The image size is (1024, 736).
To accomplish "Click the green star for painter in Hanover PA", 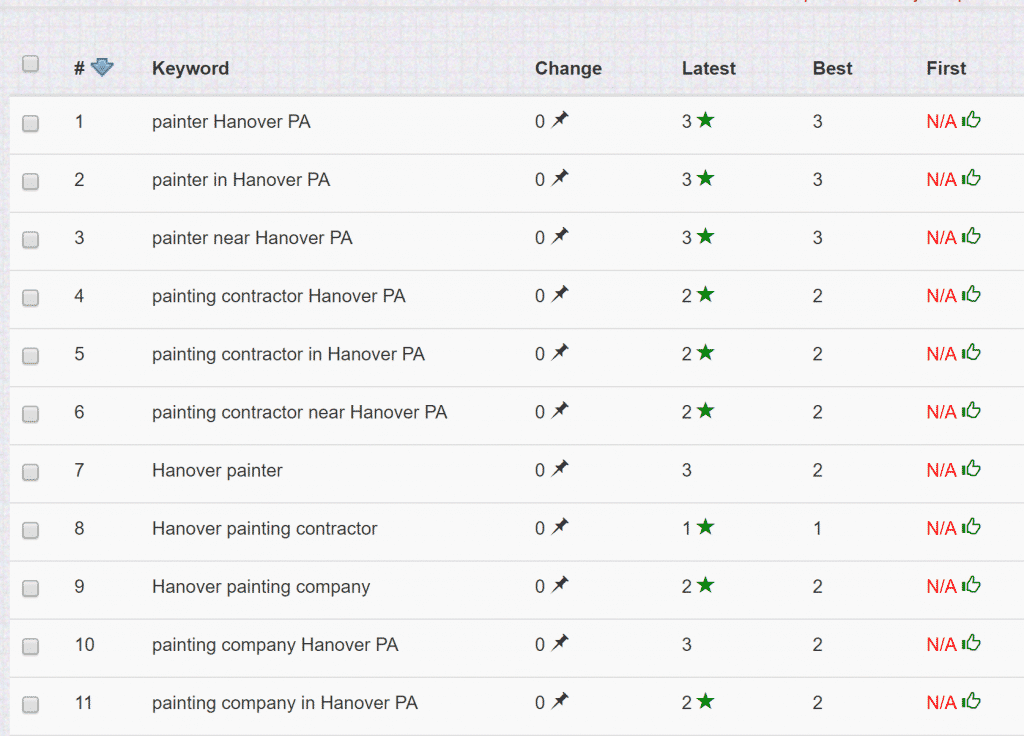I will pos(706,179).
